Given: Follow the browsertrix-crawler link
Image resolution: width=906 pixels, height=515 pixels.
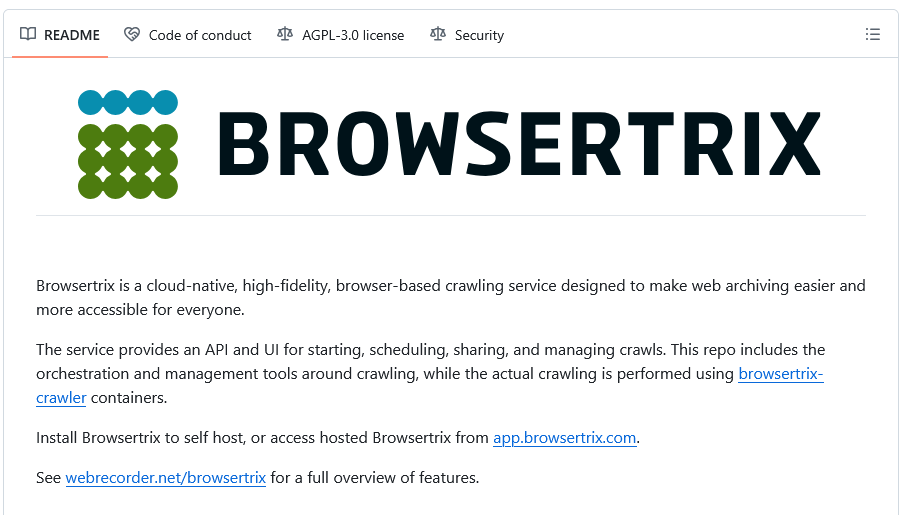Looking at the screenshot, I should pos(780,374).
